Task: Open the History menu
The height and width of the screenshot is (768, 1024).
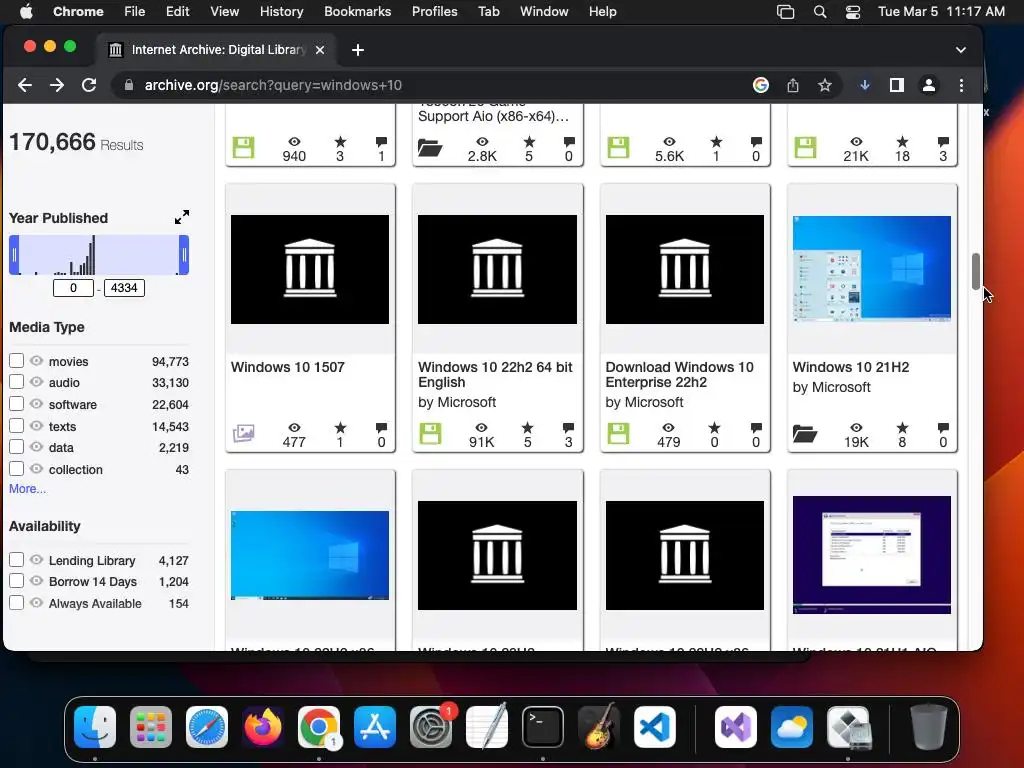Action: pos(281,11)
